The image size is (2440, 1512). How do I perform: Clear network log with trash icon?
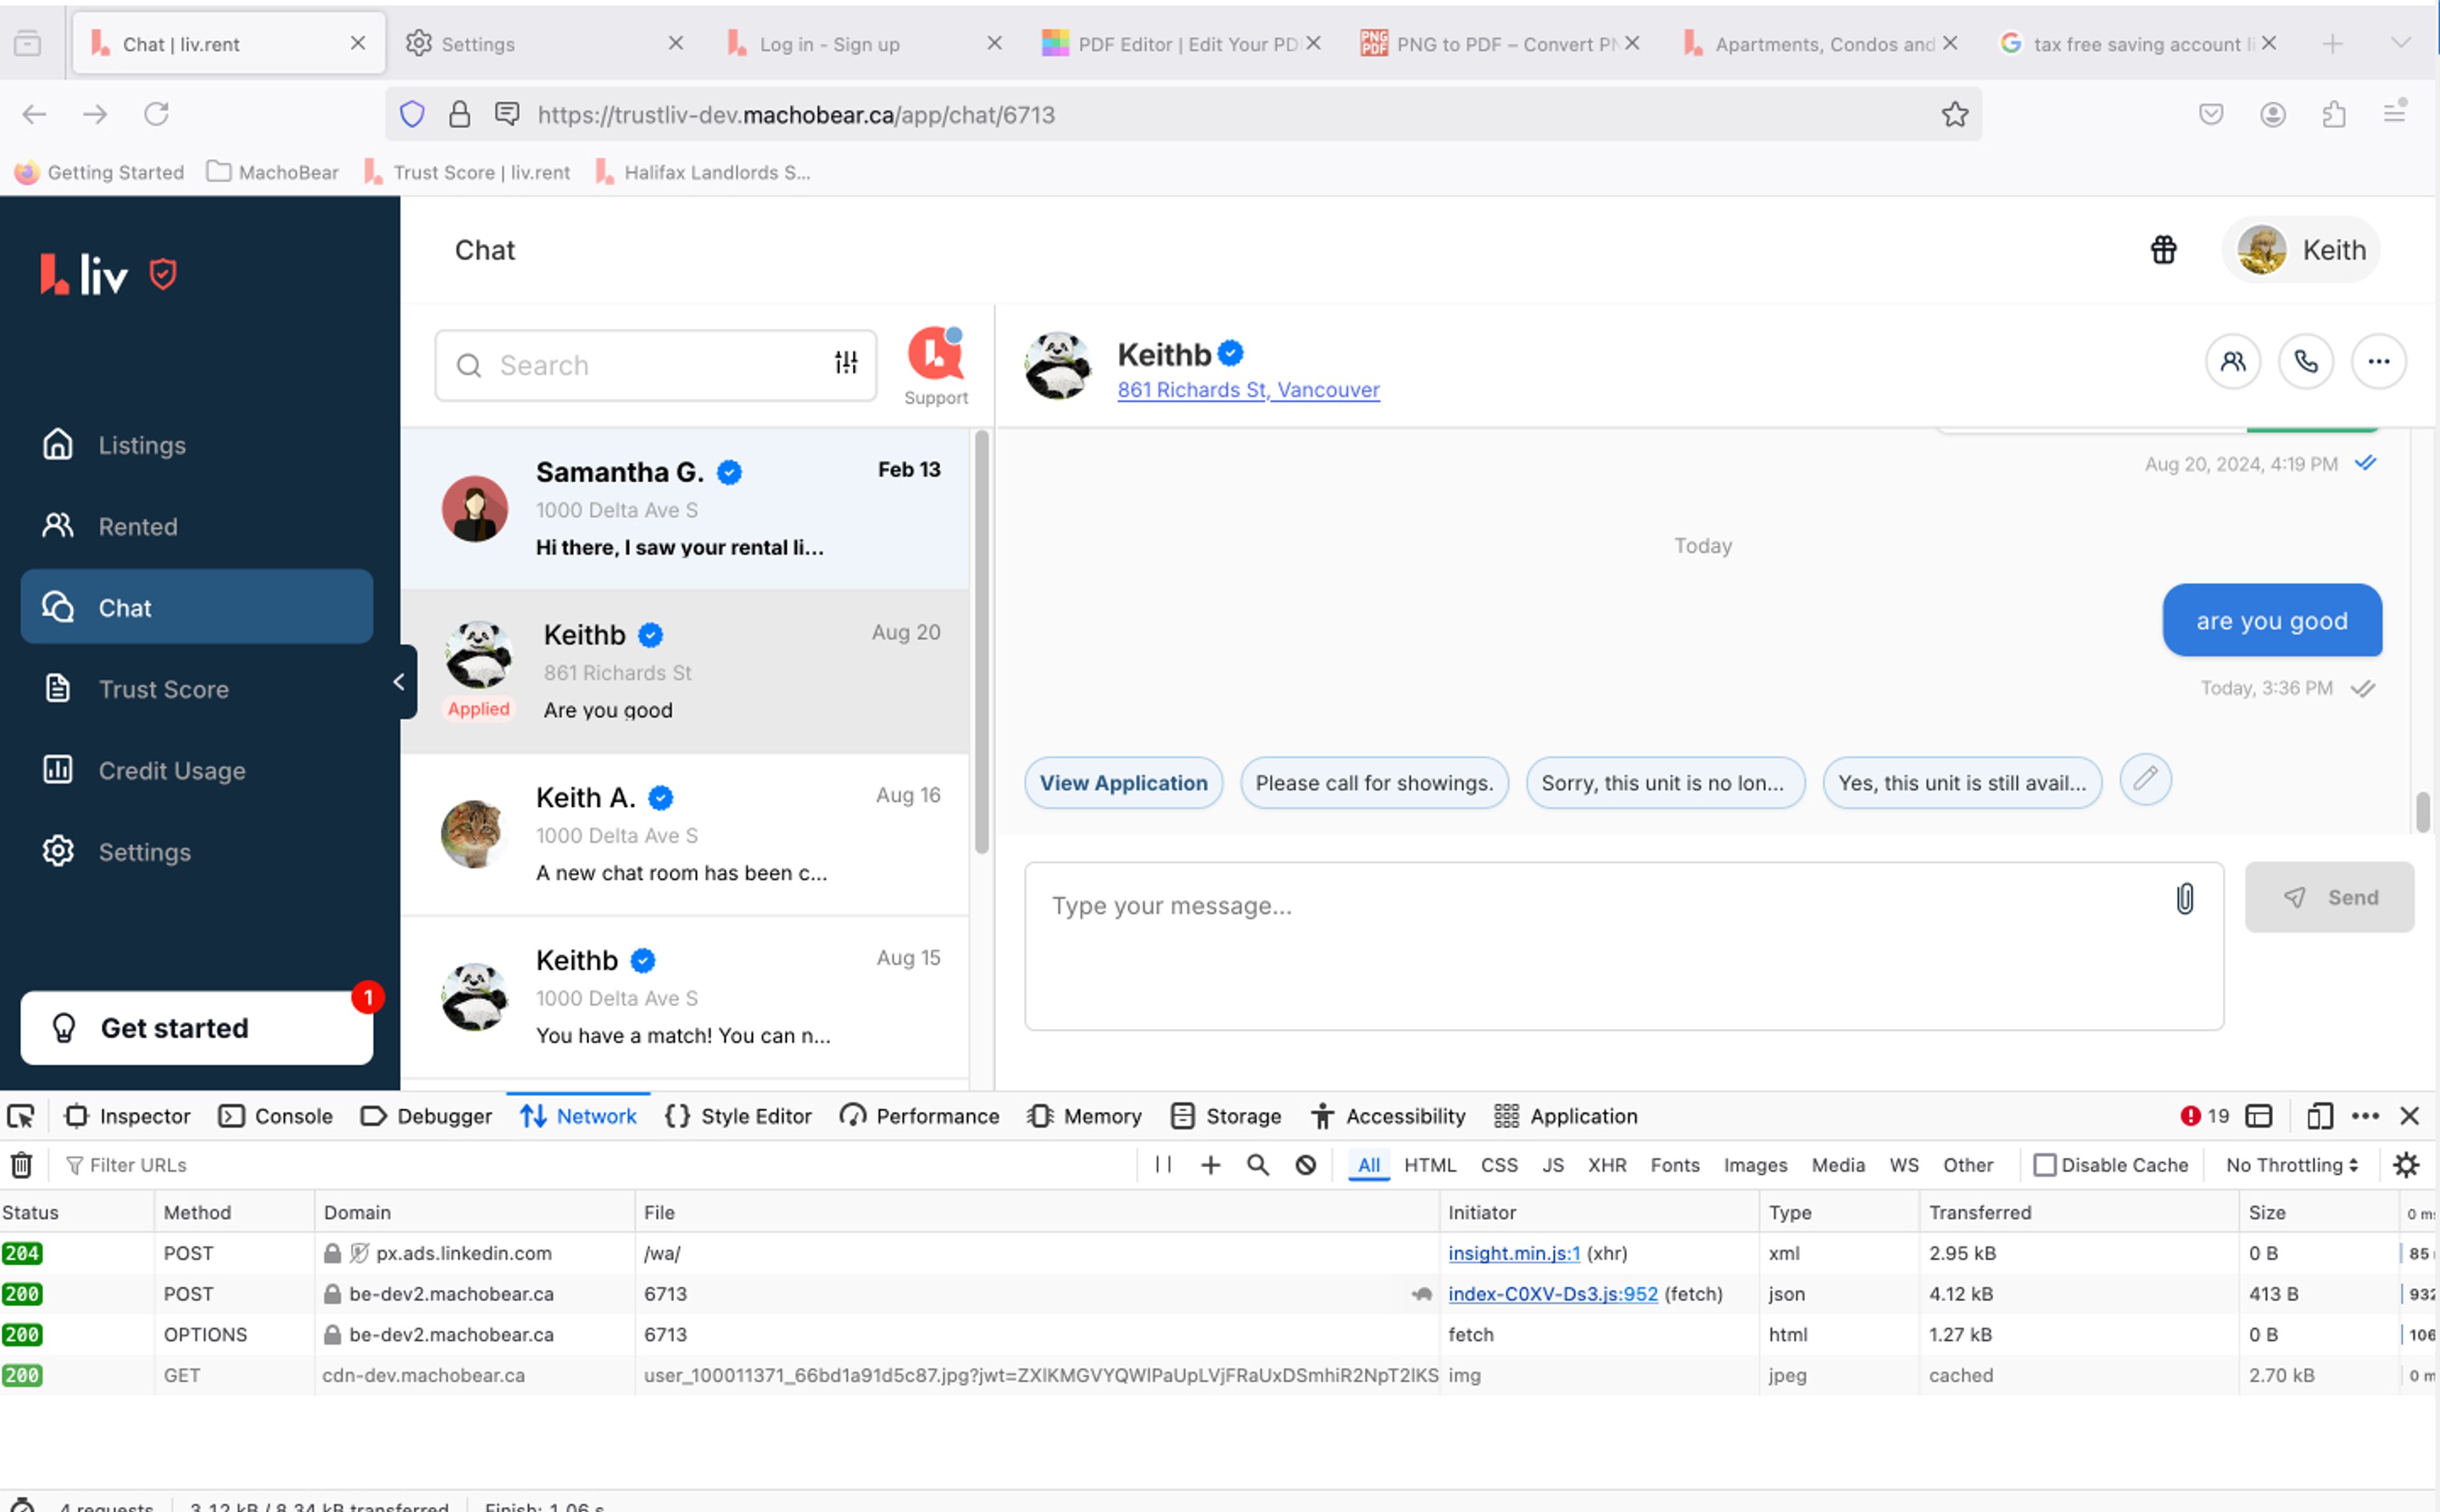(22, 1164)
